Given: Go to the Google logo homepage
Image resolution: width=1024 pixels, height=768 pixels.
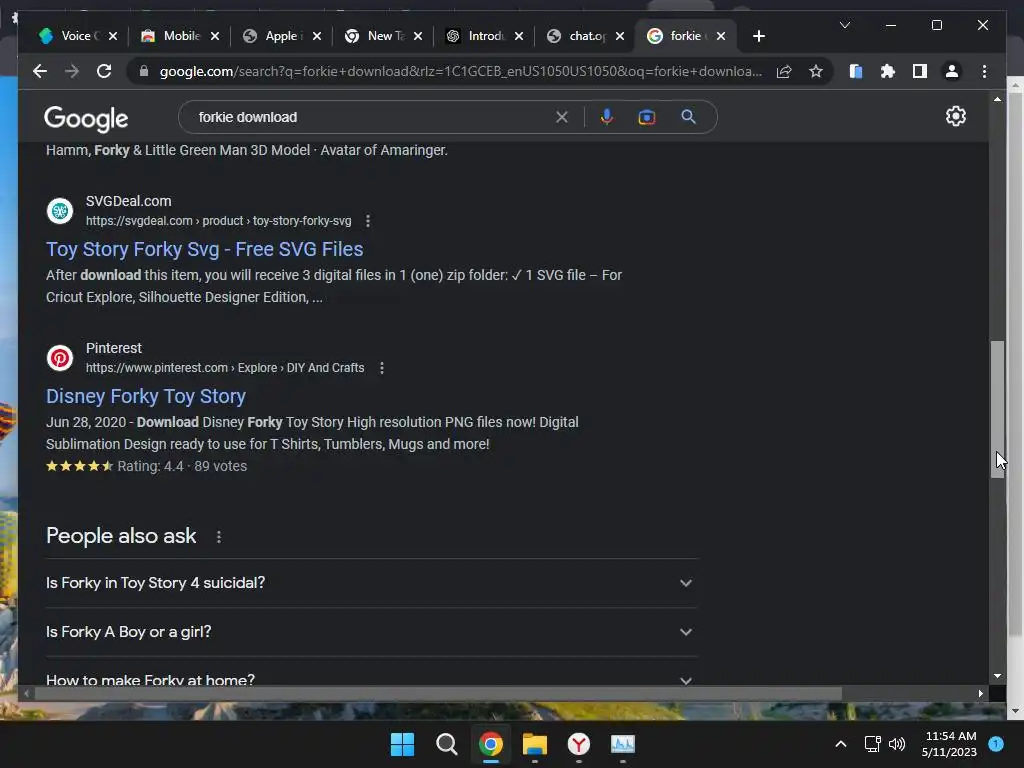Looking at the screenshot, I should coord(86,119).
